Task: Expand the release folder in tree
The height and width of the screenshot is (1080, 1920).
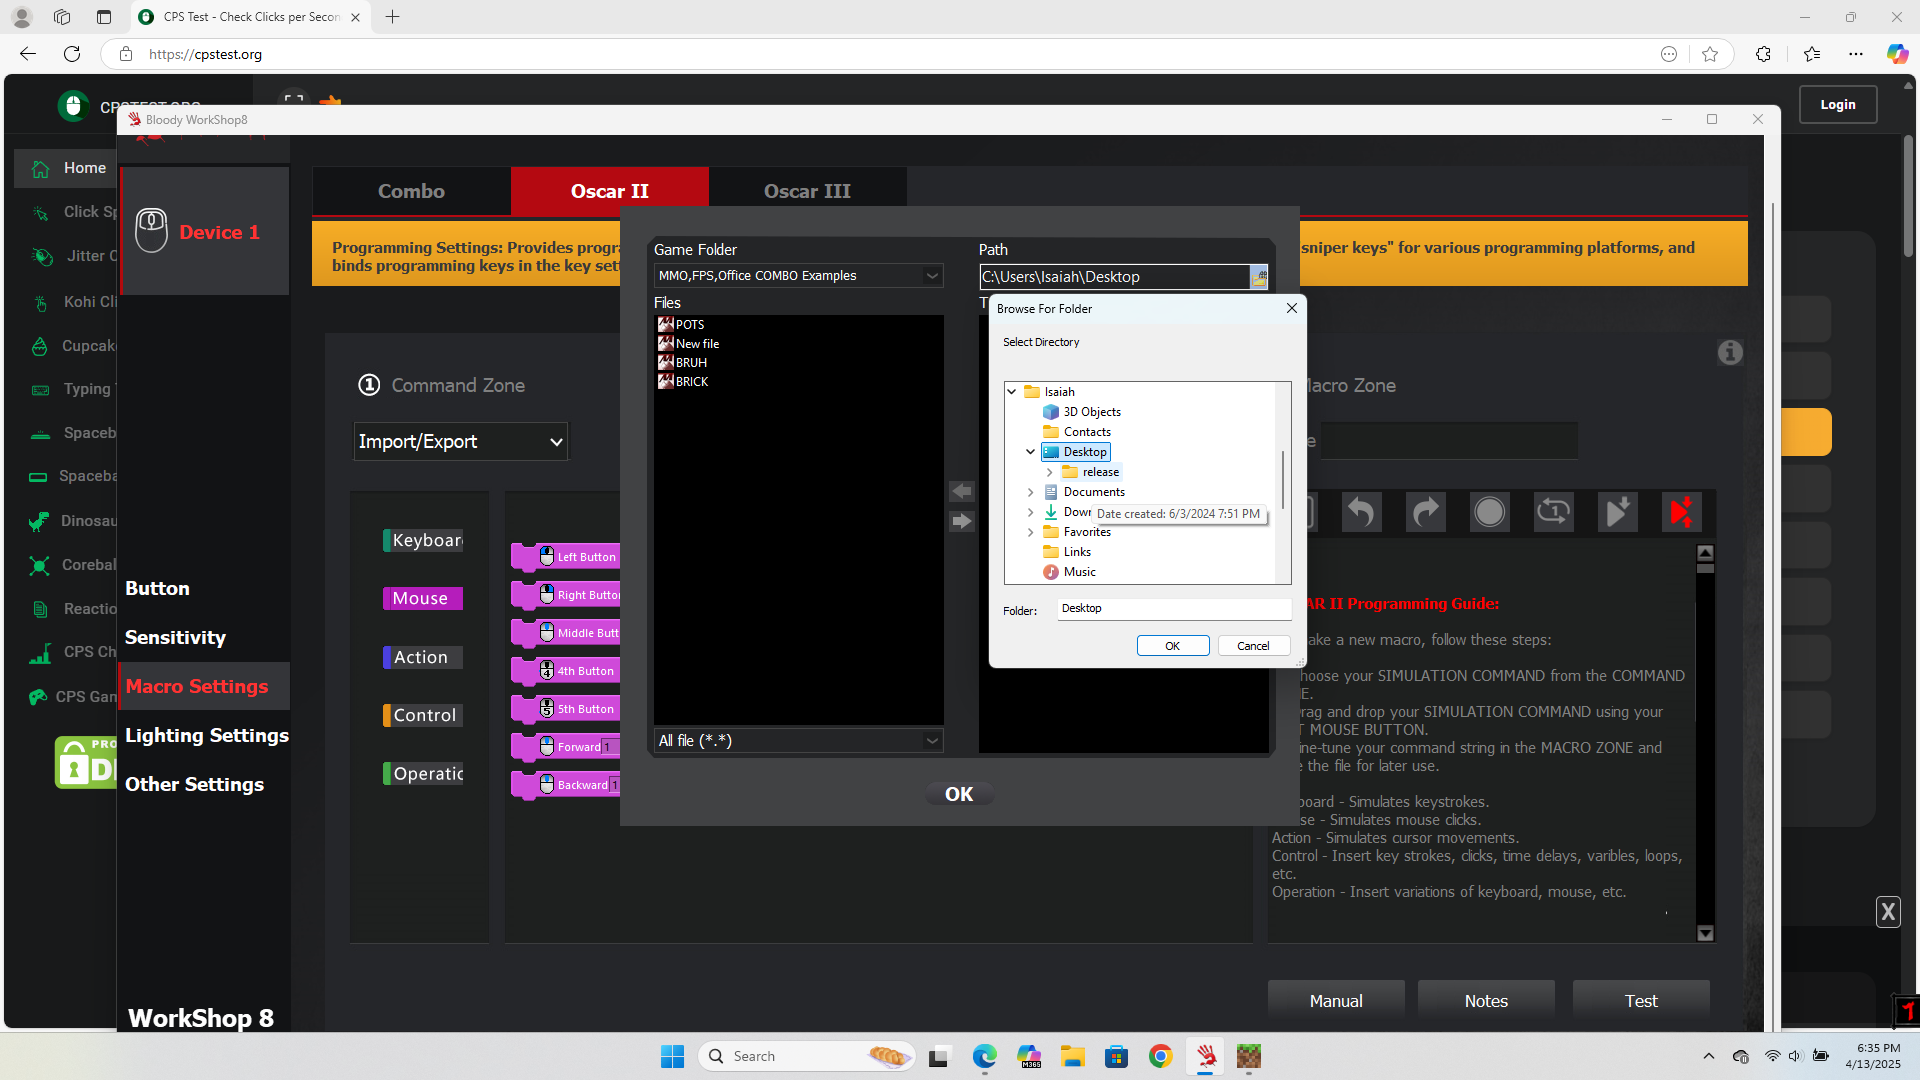Action: (1049, 472)
